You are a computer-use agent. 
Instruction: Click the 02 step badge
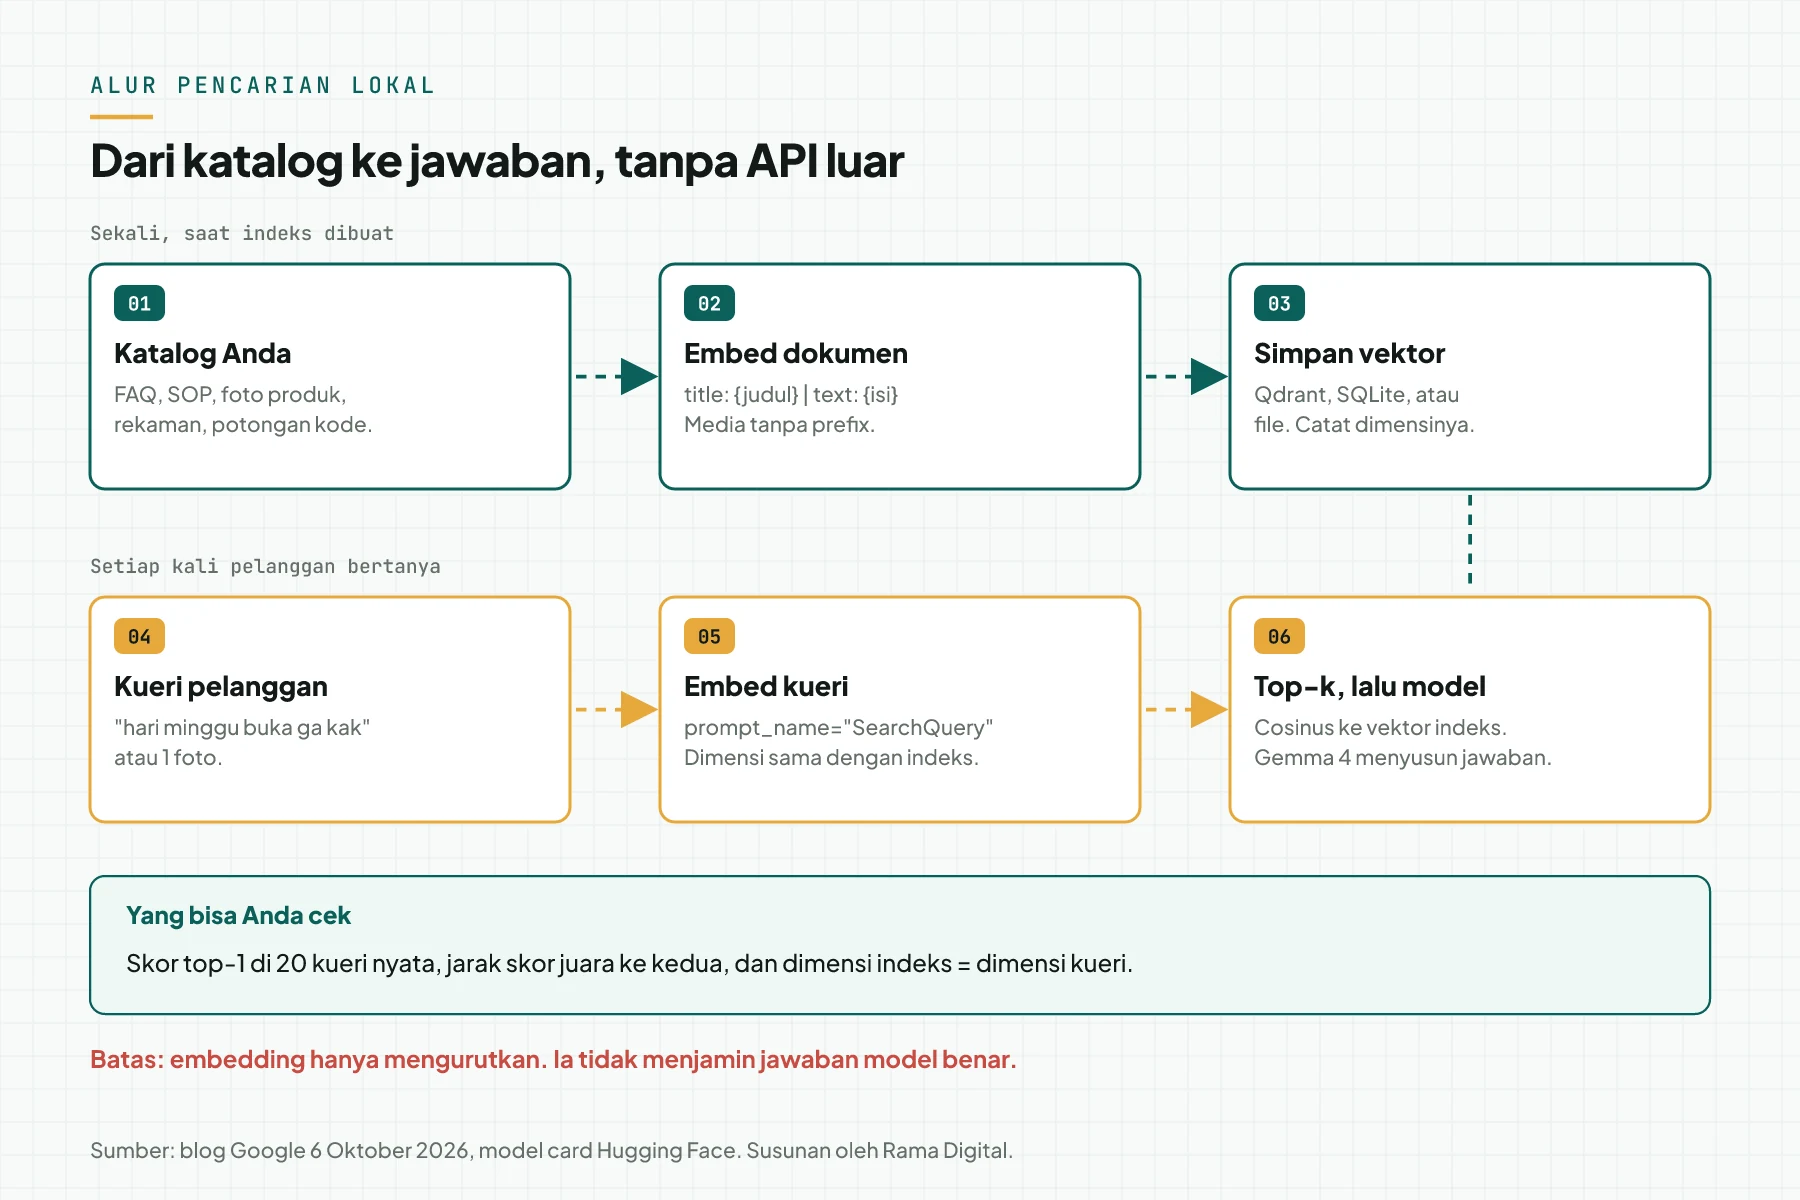tap(709, 303)
